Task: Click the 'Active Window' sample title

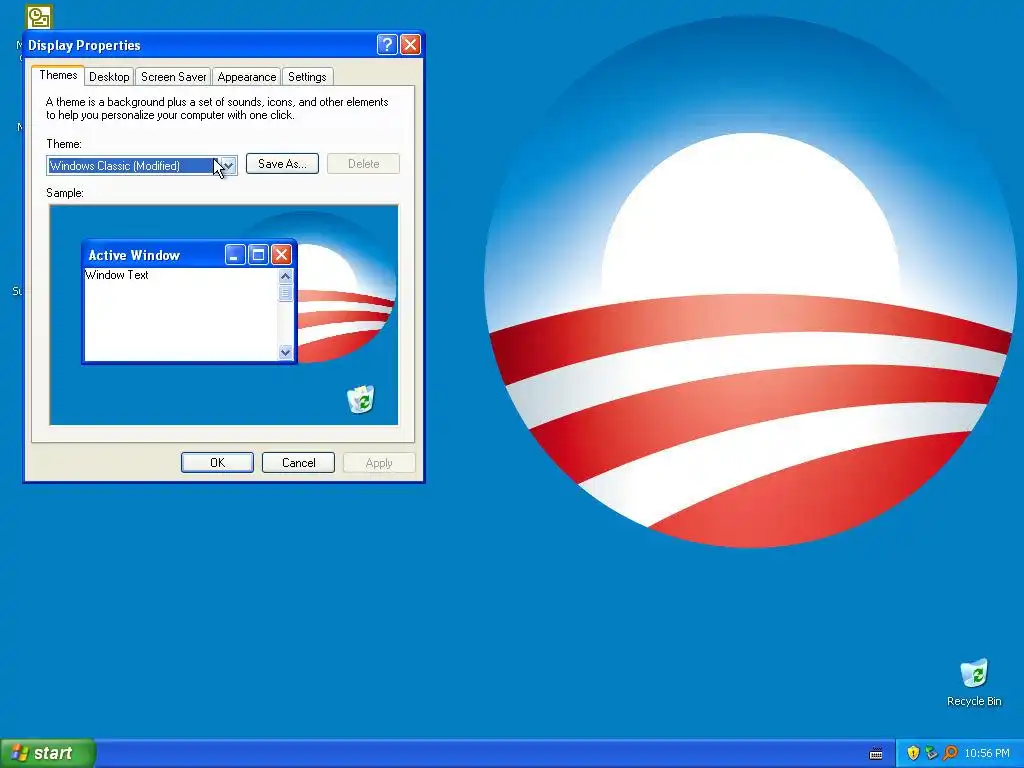Action: click(134, 255)
